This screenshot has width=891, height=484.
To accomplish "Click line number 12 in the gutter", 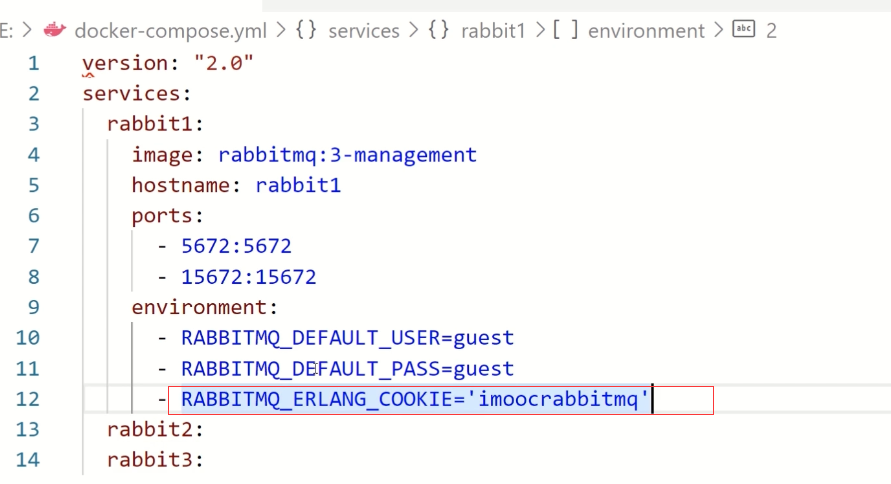I will pos(28,399).
